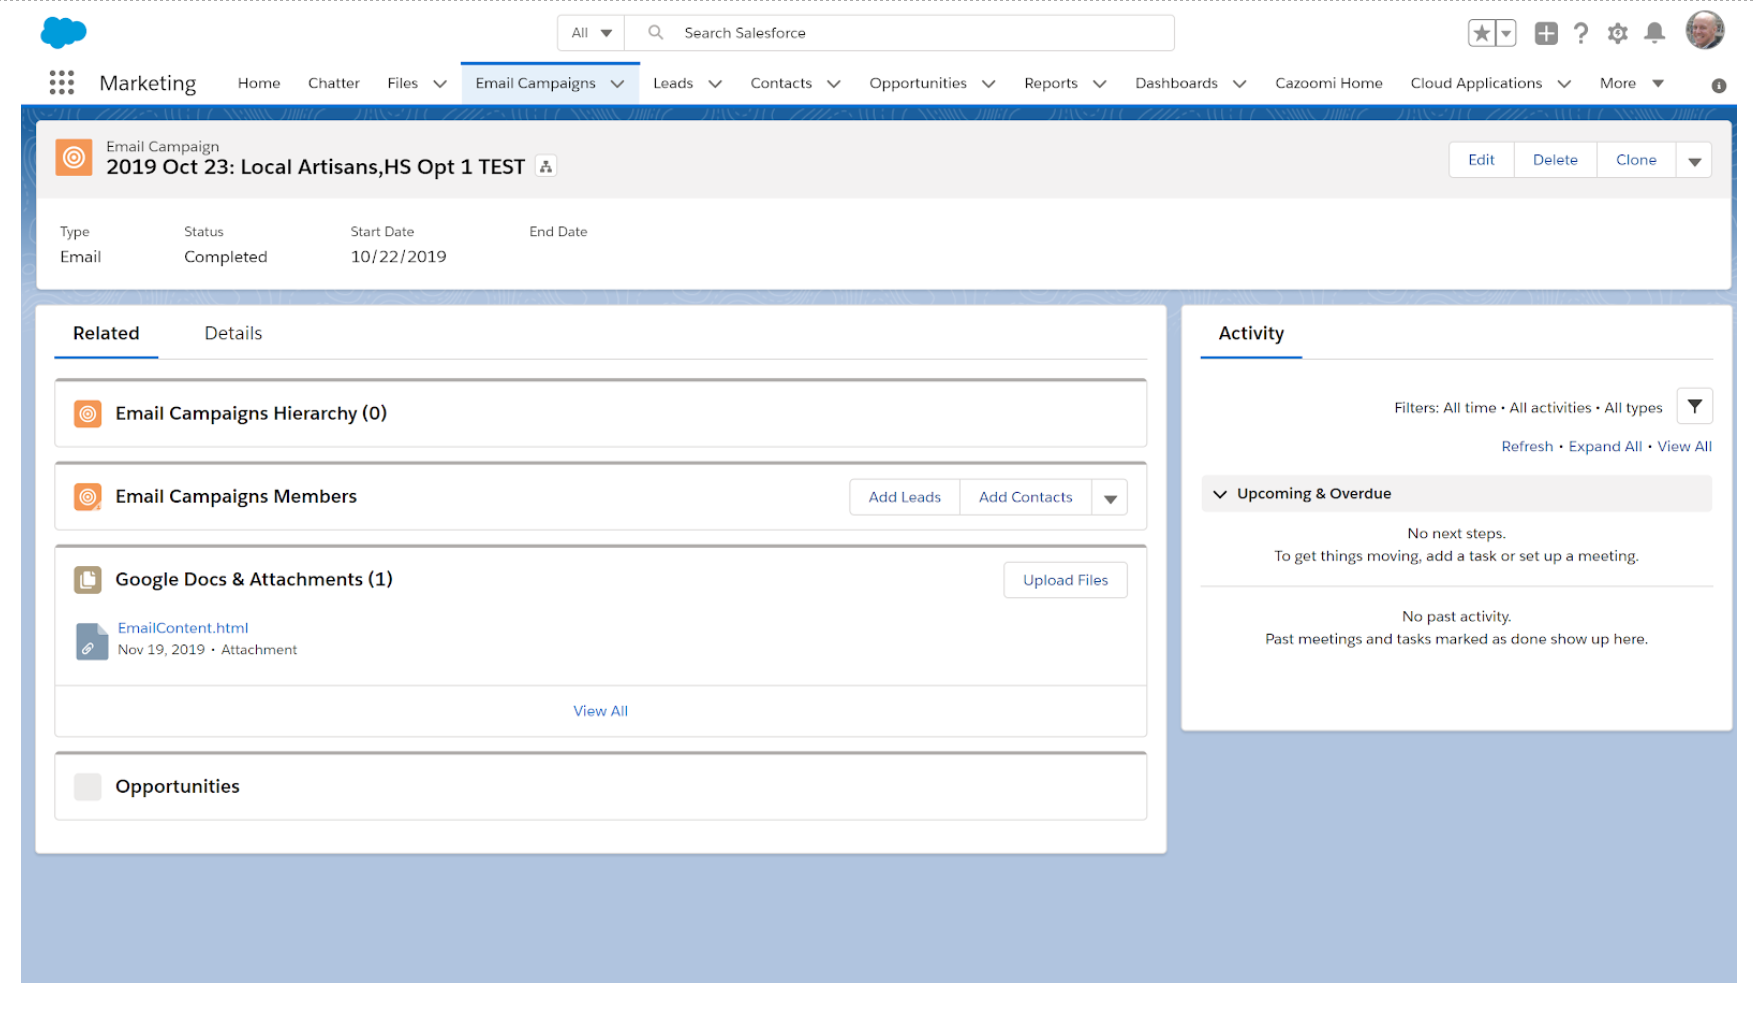
Task: View the campaign hierarchy icon next to title
Action: (x=546, y=167)
